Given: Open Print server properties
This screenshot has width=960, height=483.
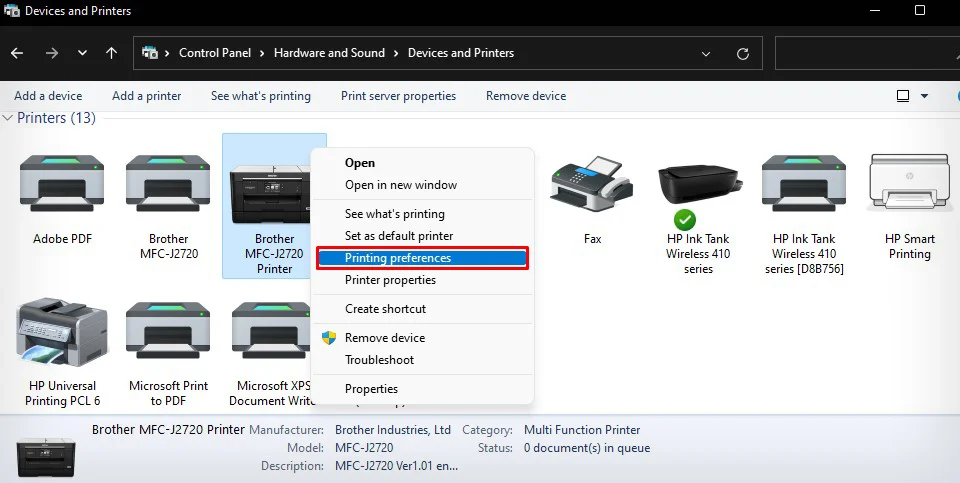Looking at the screenshot, I should [x=398, y=96].
